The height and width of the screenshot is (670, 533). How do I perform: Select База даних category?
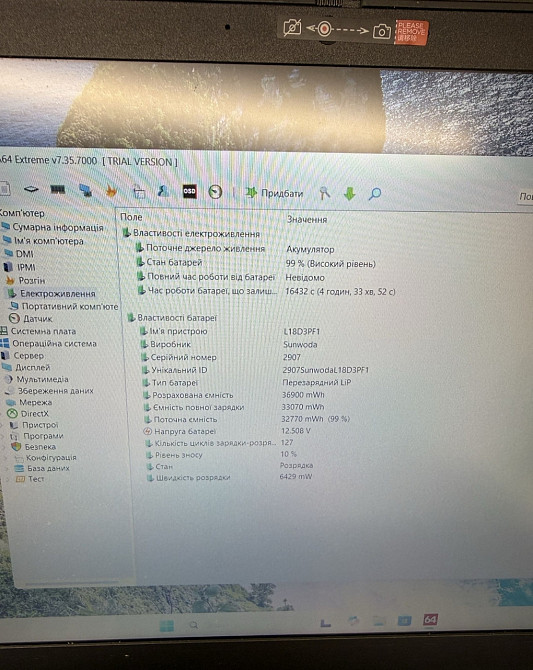pyautogui.click(x=42, y=468)
